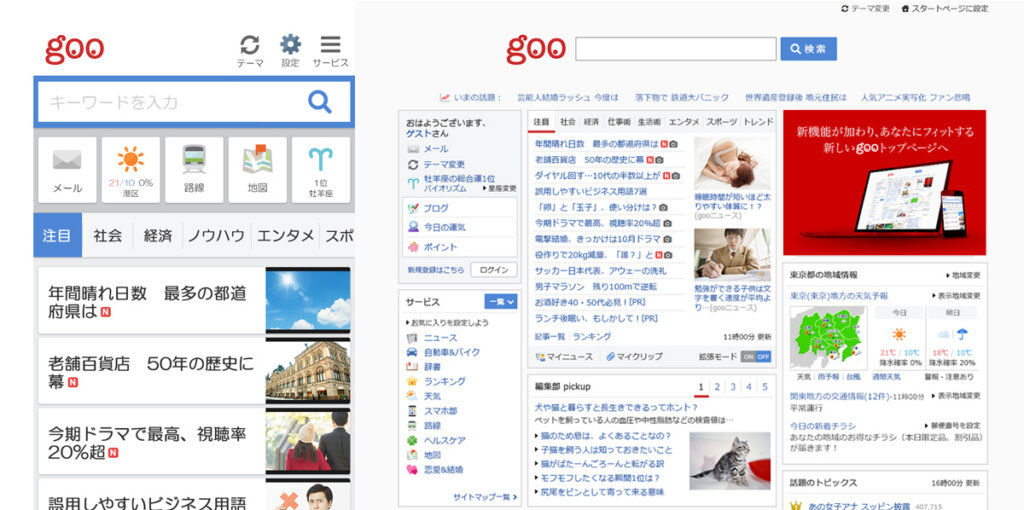Image resolution: width=1024 pixels, height=510 pixels.
Task: Tap the magnifier icon in mobile search box
Action: click(x=319, y=102)
